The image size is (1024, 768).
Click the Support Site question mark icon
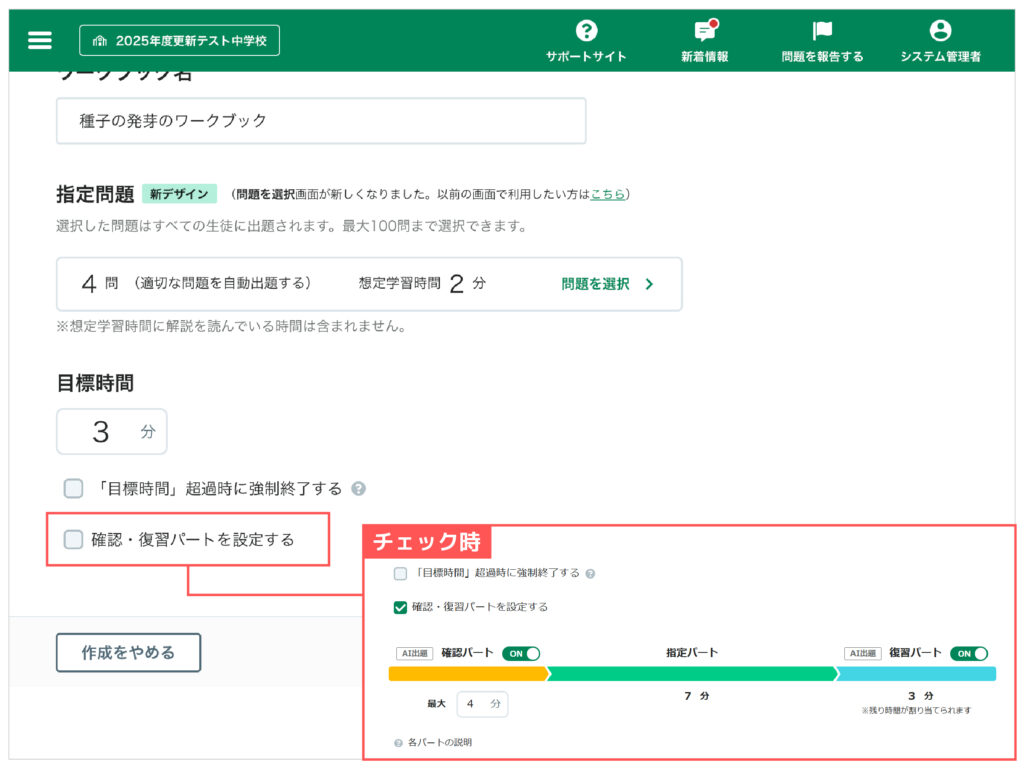[x=586, y=31]
